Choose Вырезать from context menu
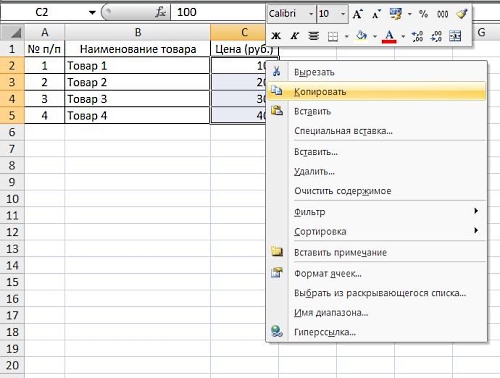Viewport: 500px width, 378px height. pos(377,72)
